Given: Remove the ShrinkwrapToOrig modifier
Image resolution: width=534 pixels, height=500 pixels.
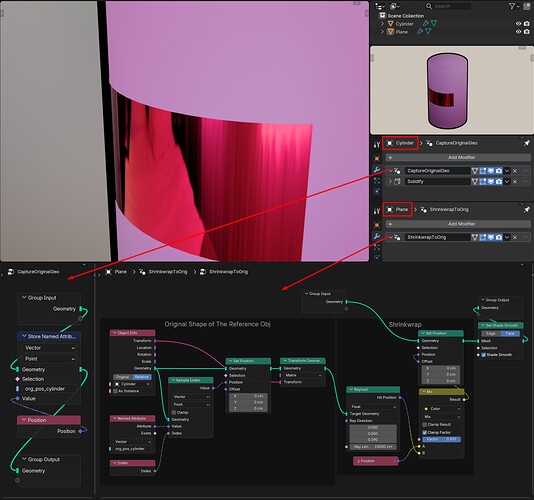Looking at the screenshot, I should click(x=515, y=237).
